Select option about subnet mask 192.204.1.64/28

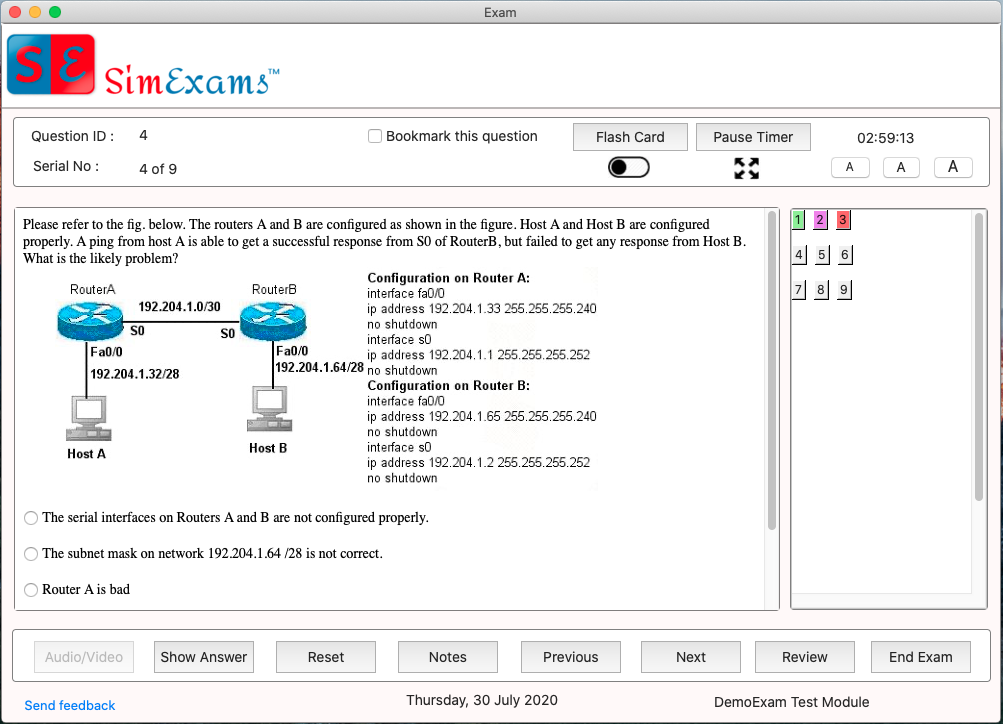tap(31, 554)
